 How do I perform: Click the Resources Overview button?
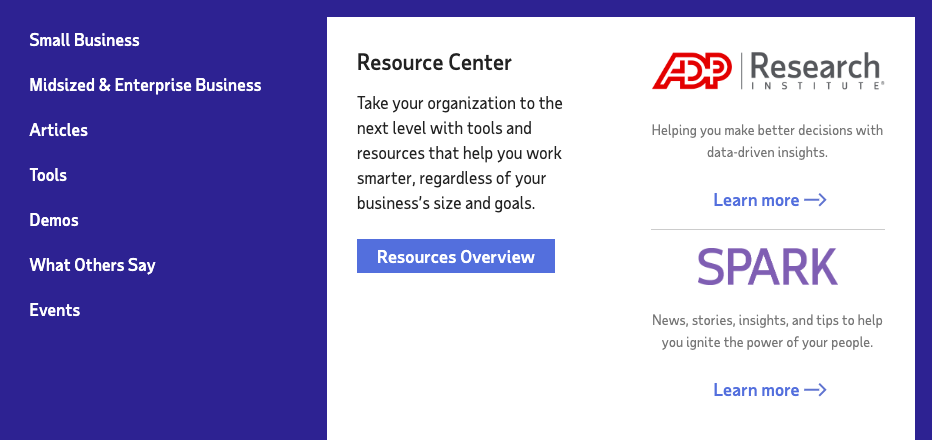tap(455, 257)
